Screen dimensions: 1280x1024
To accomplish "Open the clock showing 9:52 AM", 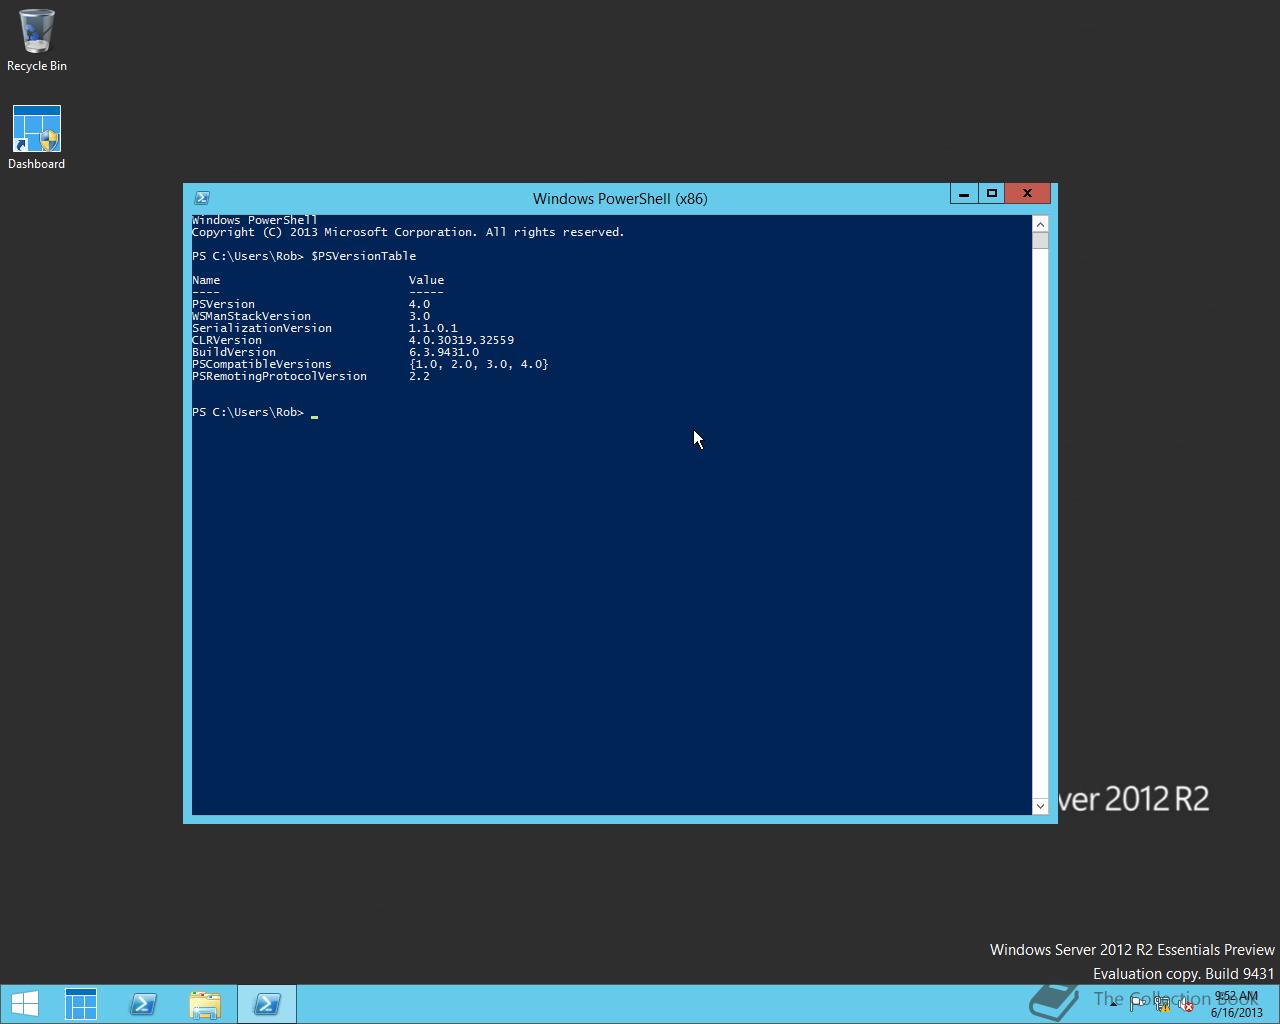I will coord(1236,1004).
